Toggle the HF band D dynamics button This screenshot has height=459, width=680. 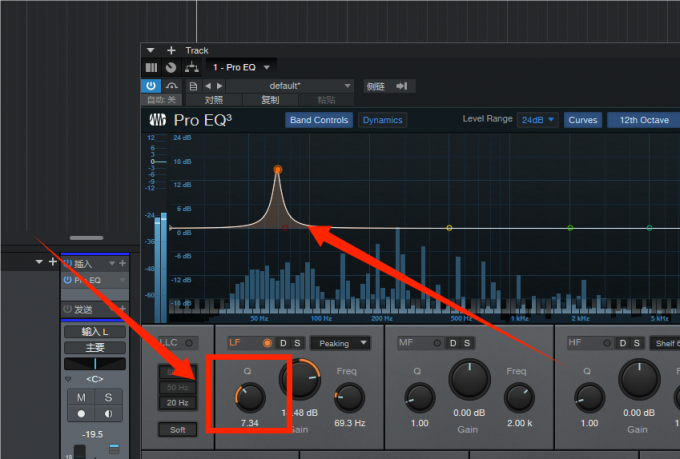pyautogui.click(x=623, y=343)
